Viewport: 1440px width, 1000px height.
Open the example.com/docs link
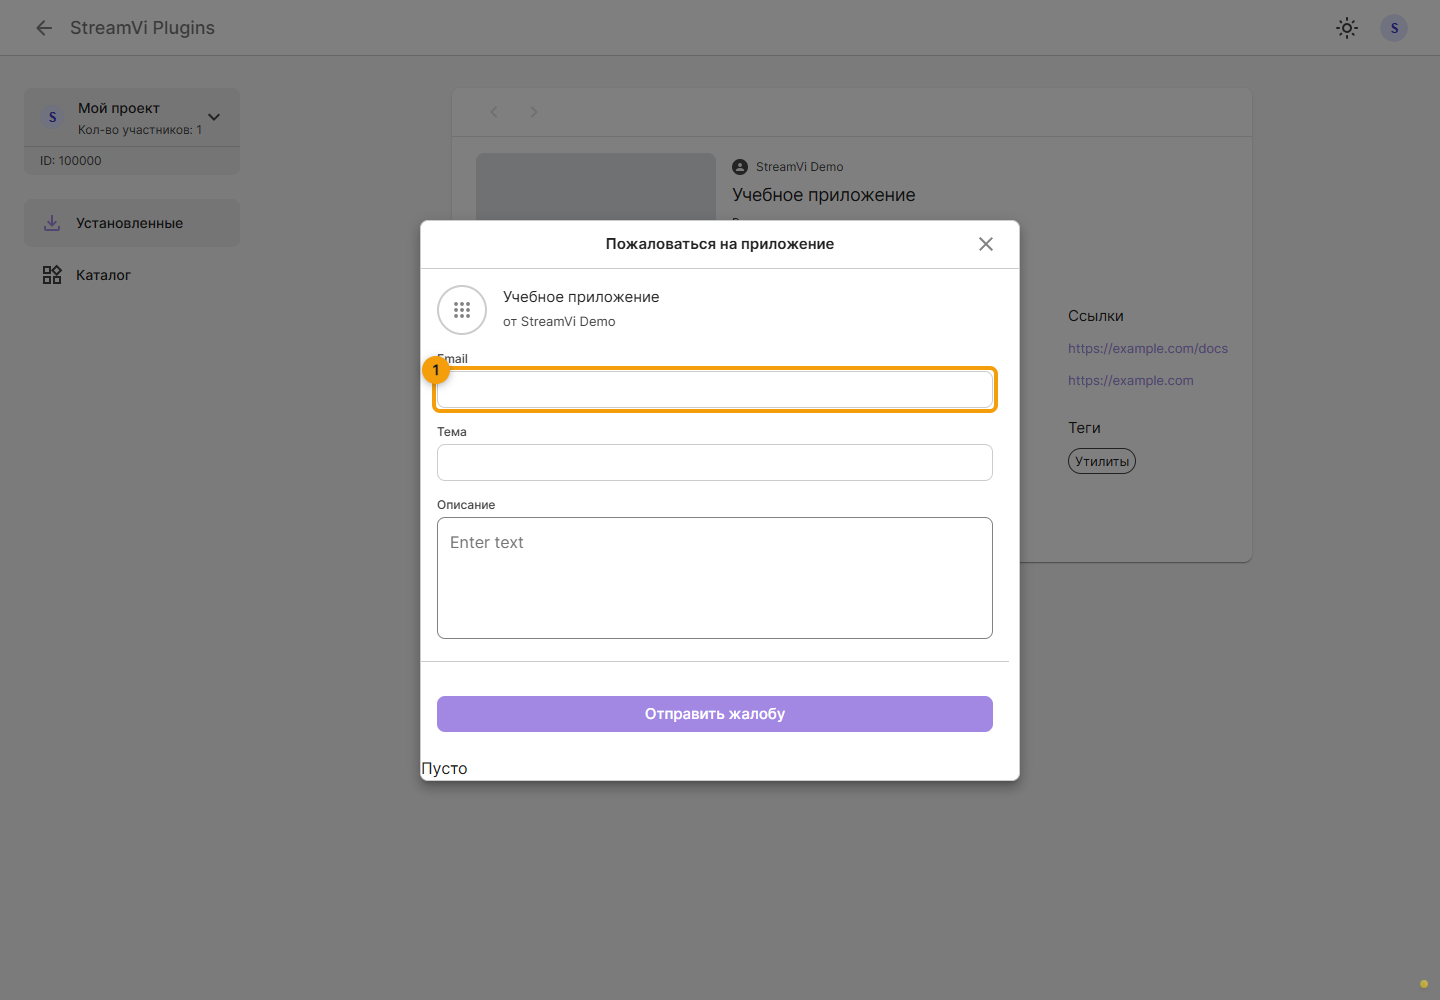pos(1148,349)
